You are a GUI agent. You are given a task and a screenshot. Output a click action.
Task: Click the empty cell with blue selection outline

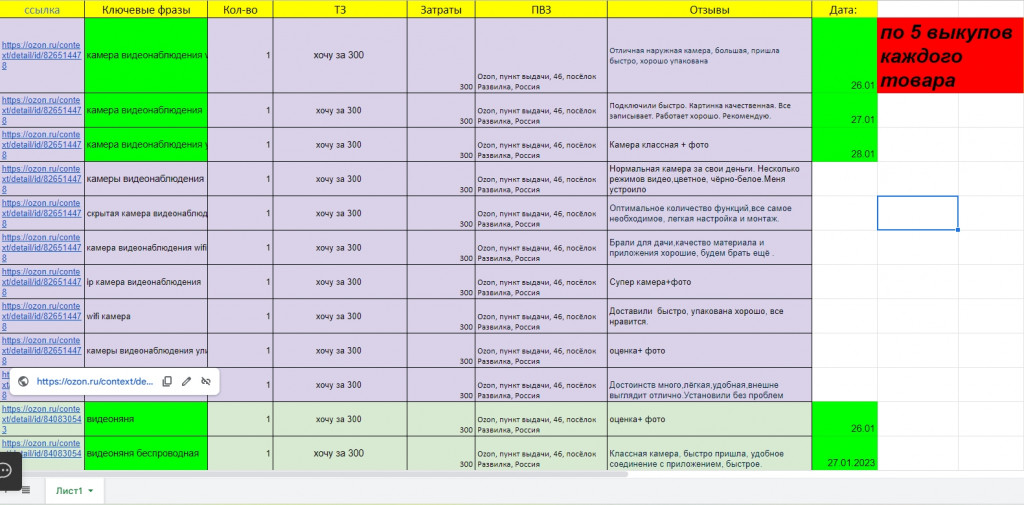pos(918,213)
